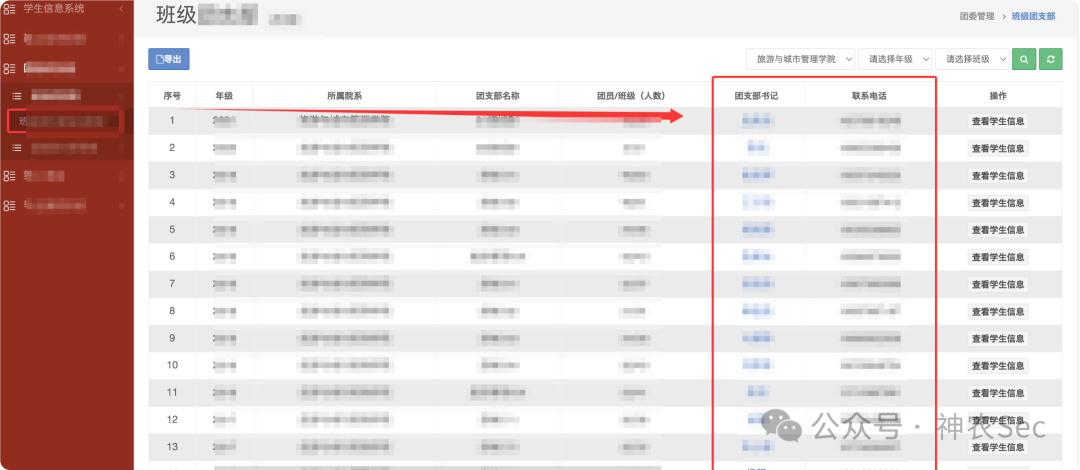Click 查看学生信息 in row 10
This screenshot has width=1080, height=470.
pyautogui.click(x=998, y=366)
